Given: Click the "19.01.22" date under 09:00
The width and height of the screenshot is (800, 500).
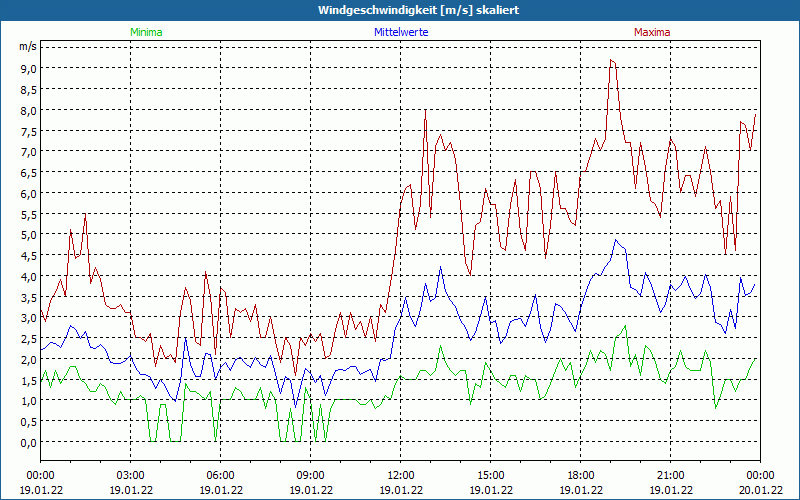Looking at the screenshot, I should click(310, 490).
